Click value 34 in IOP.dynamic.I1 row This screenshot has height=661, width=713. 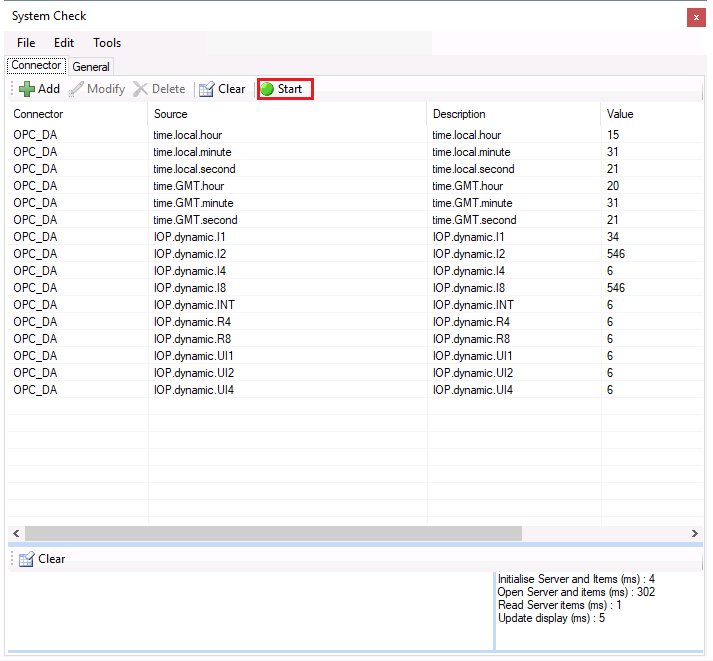click(613, 237)
